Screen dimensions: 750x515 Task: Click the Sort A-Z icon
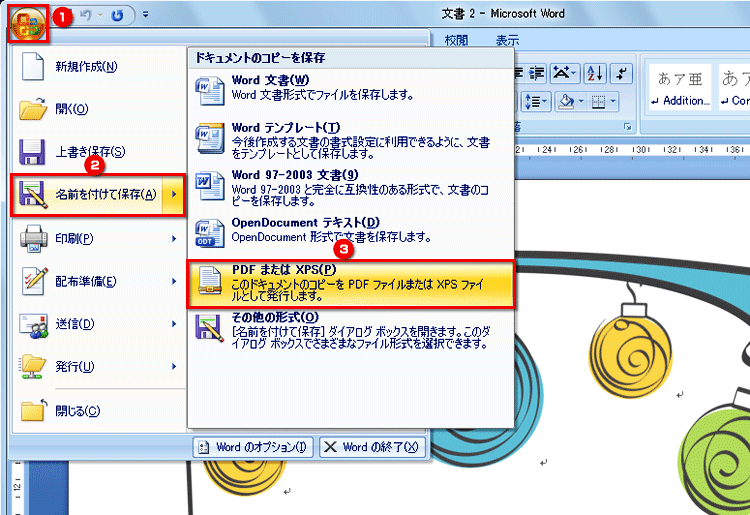(x=595, y=74)
